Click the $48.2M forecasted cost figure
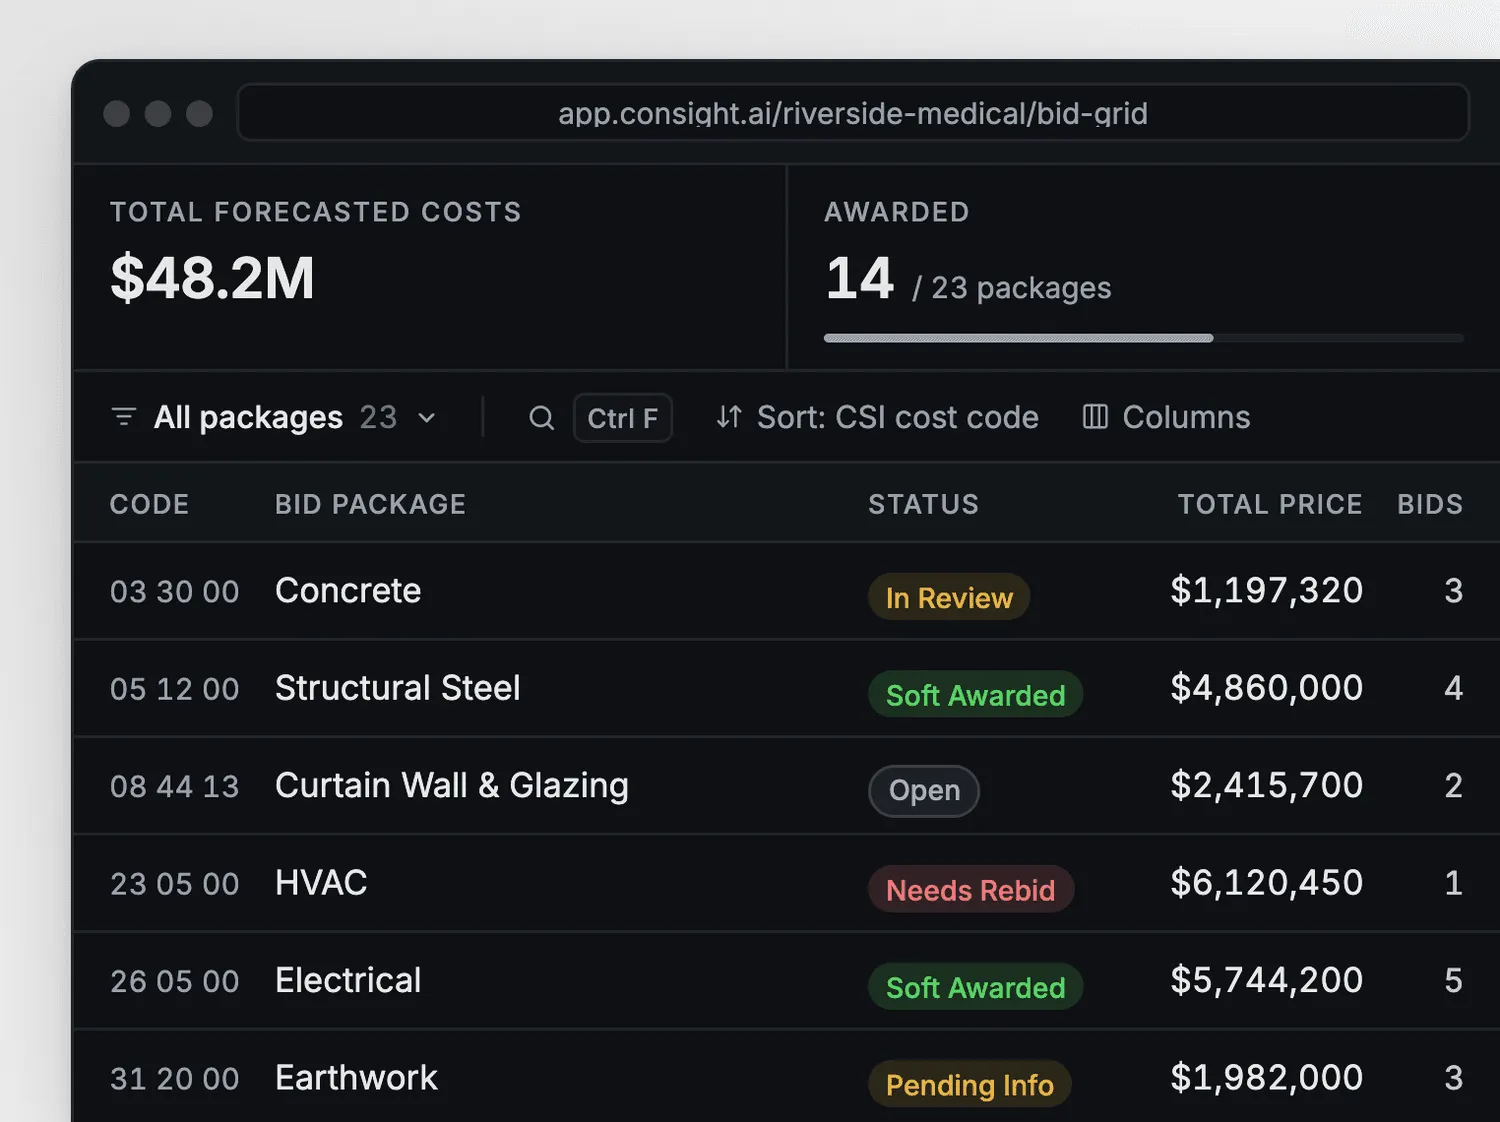This screenshot has height=1122, width=1500. (x=212, y=278)
